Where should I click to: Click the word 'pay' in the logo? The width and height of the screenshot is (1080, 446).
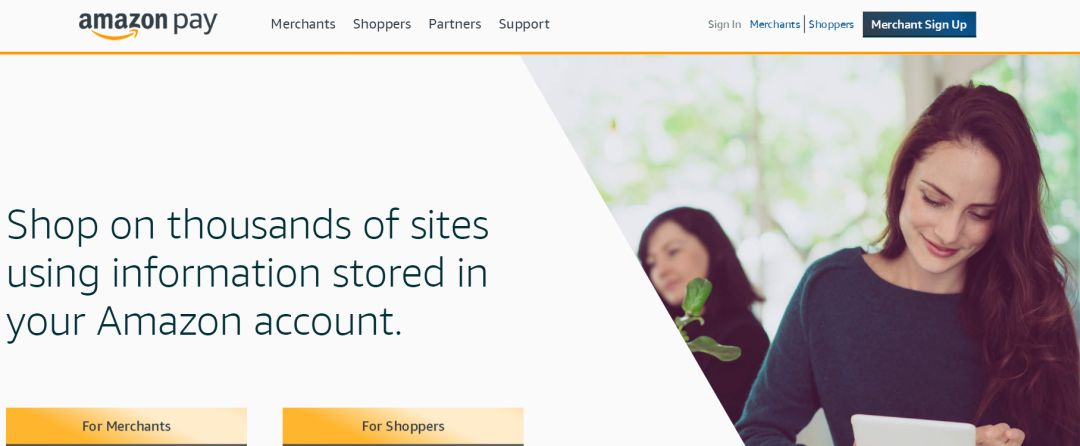(x=195, y=24)
